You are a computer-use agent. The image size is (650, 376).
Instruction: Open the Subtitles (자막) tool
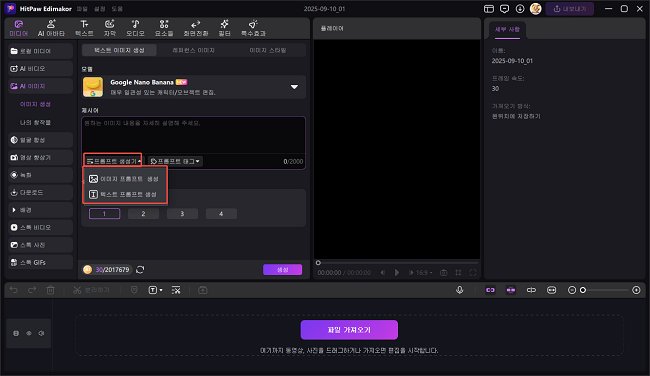(110, 28)
